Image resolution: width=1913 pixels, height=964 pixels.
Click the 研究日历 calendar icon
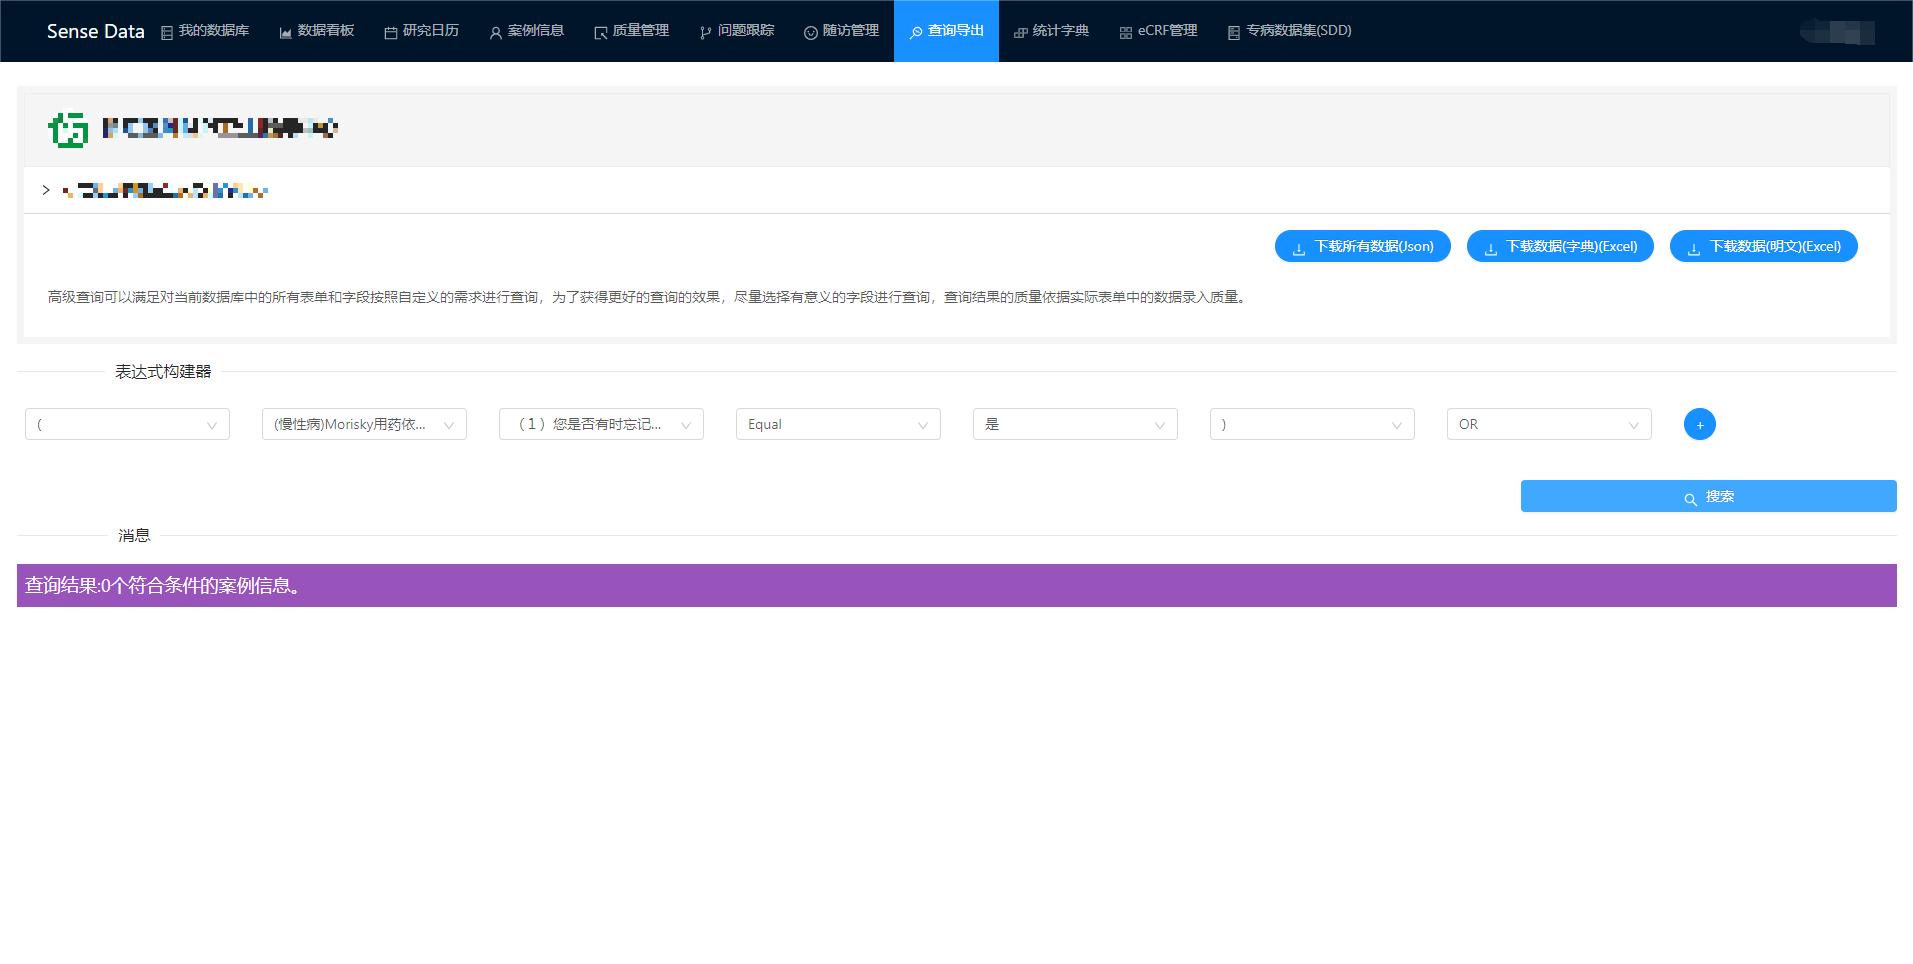tap(391, 33)
